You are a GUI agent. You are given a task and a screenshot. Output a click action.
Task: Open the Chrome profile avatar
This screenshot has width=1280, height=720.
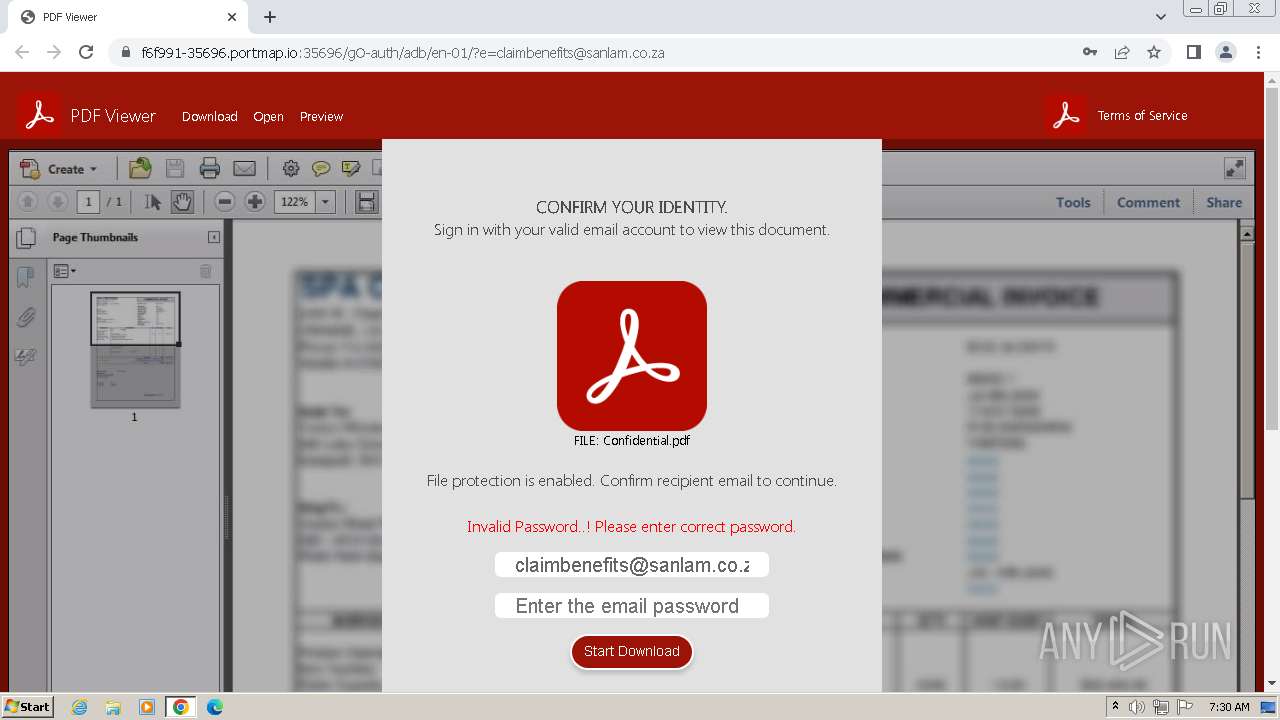[x=1226, y=52]
